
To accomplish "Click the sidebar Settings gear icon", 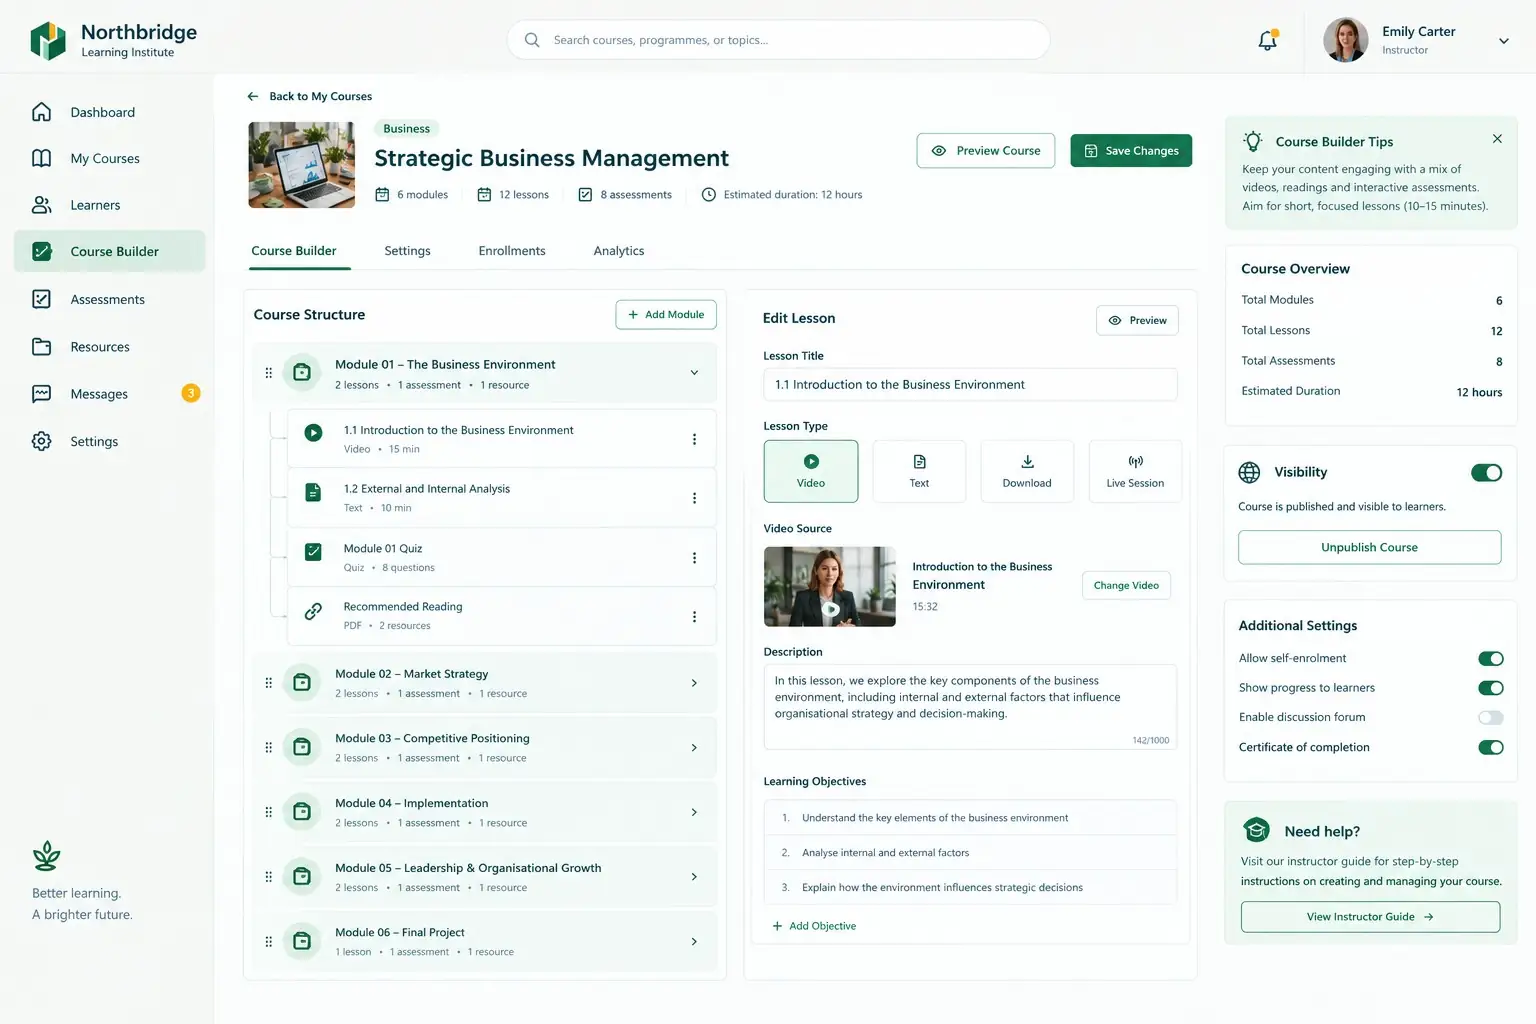I will pyautogui.click(x=41, y=441).
